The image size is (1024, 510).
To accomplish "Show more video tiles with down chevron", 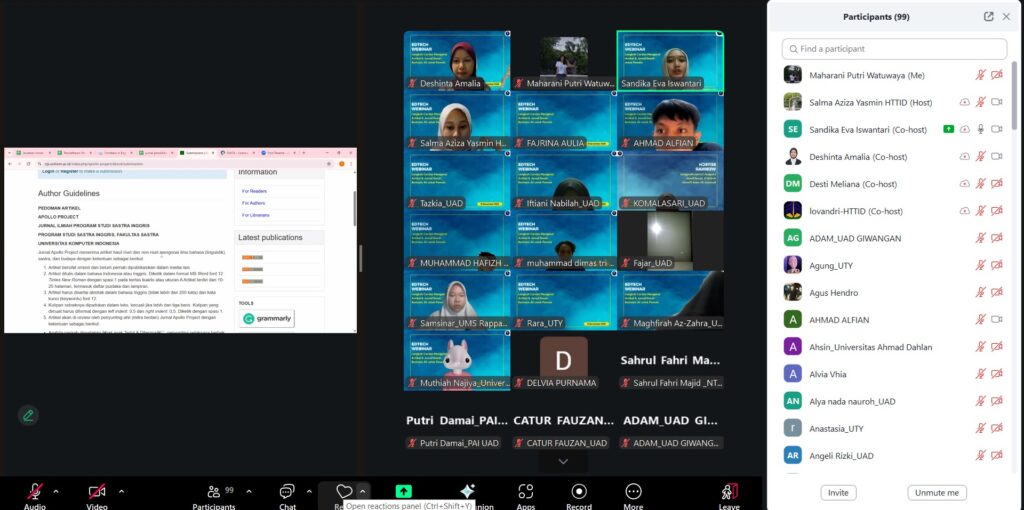I will point(563,461).
